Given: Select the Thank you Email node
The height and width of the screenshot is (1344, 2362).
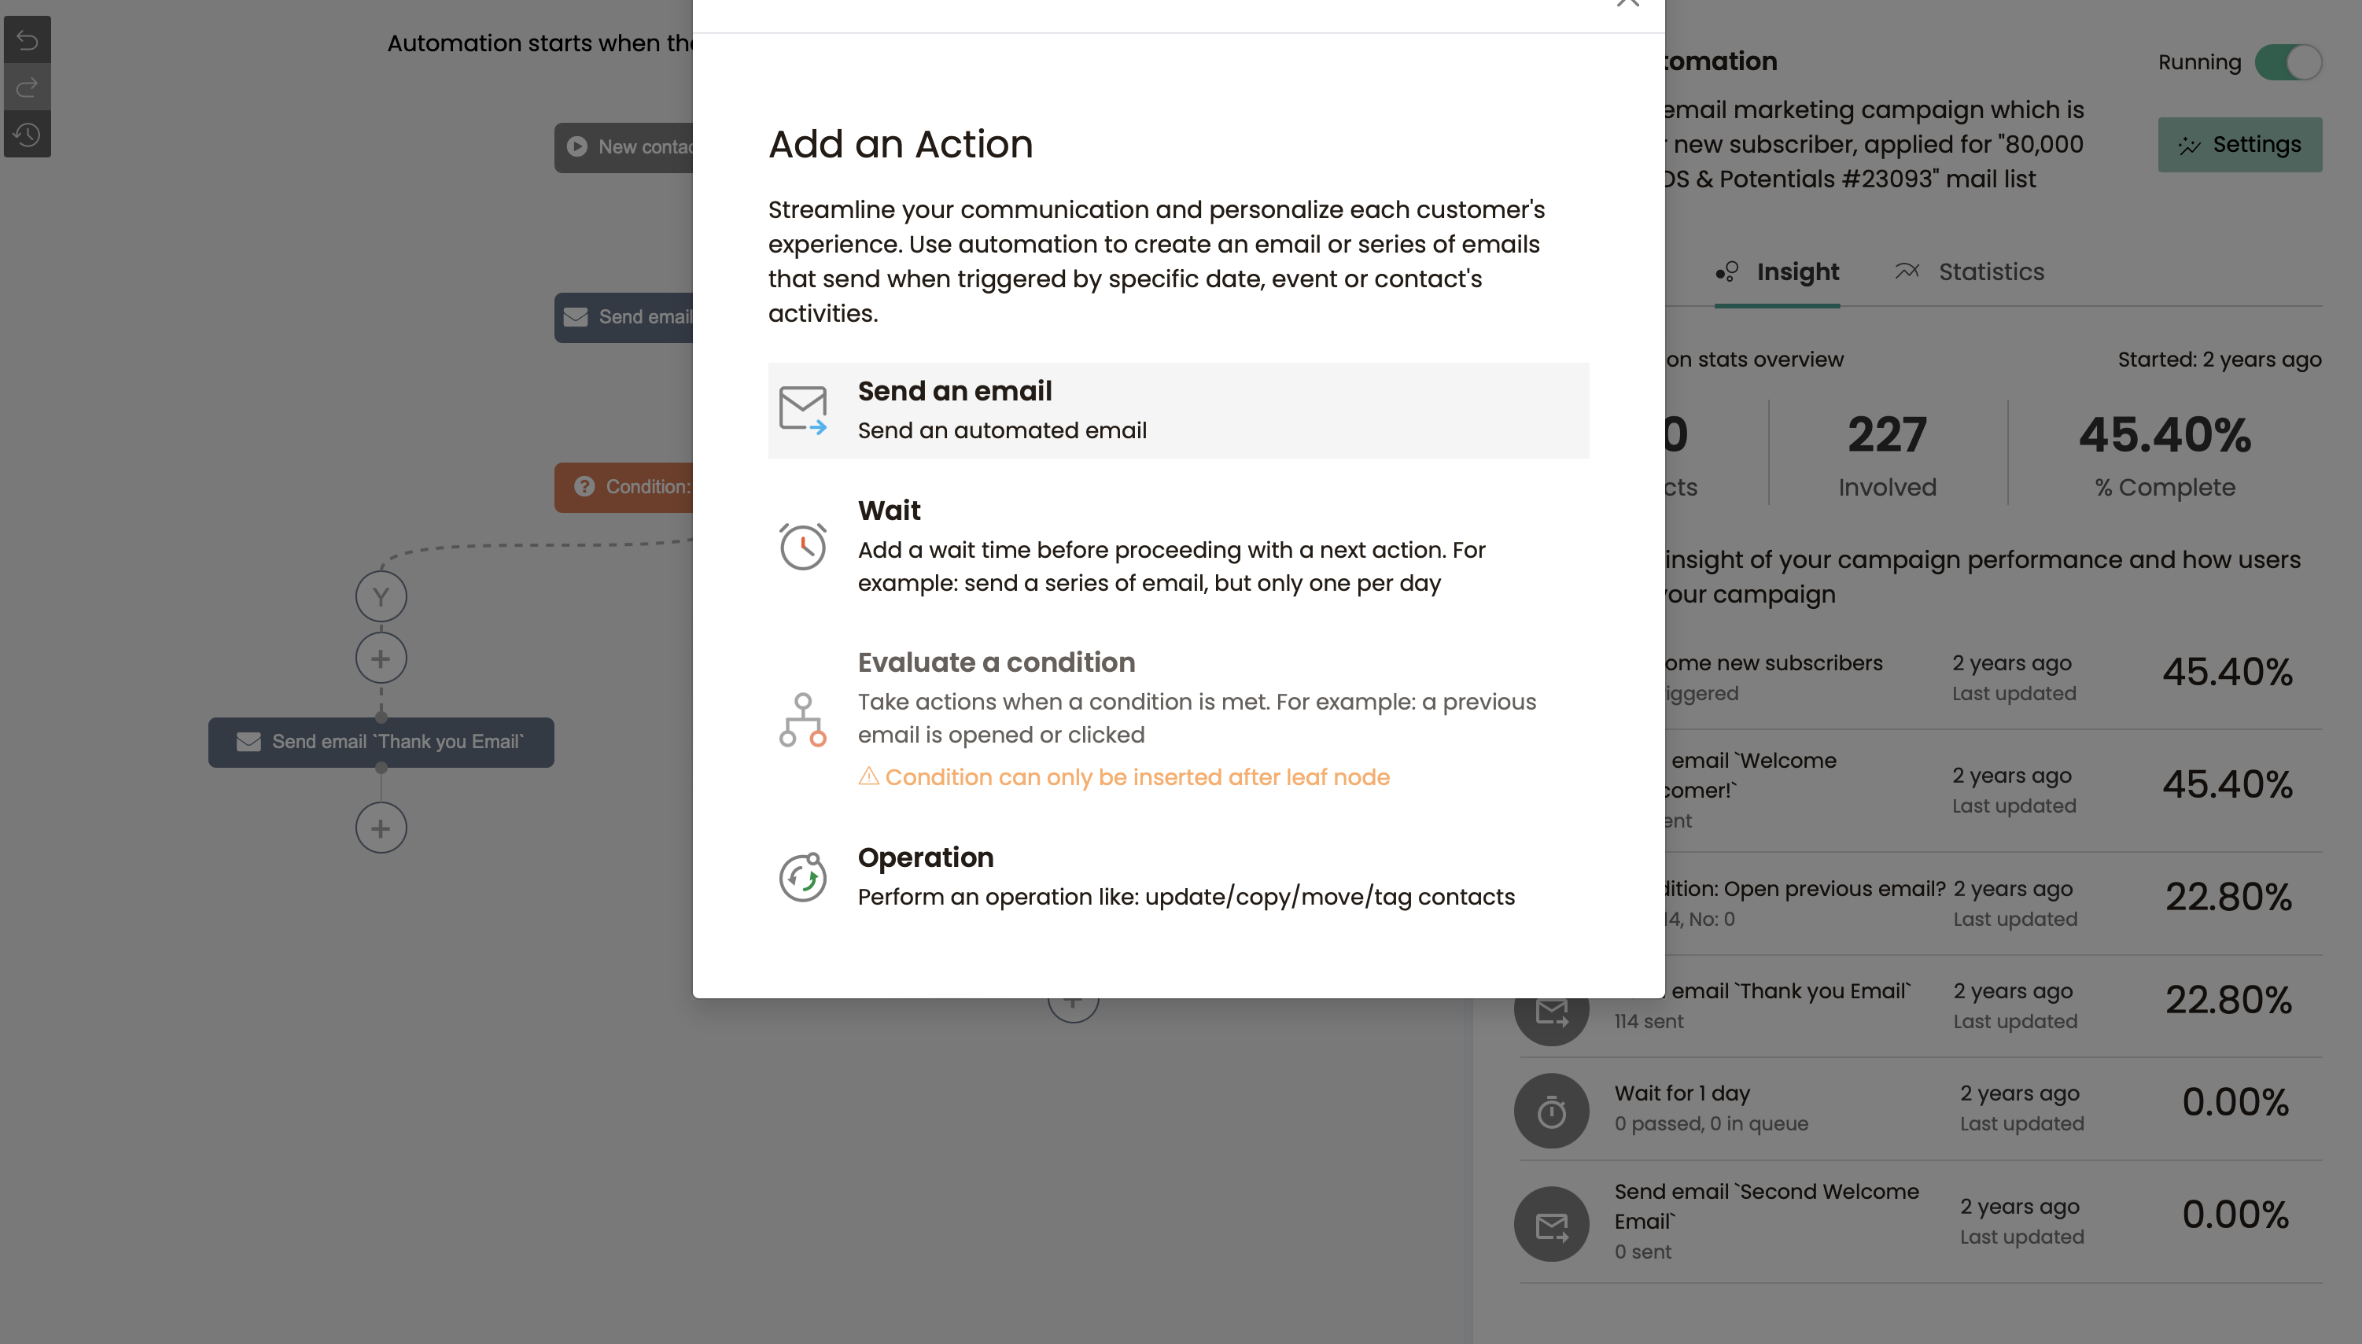Looking at the screenshot, I should click(x=381, y=742).
